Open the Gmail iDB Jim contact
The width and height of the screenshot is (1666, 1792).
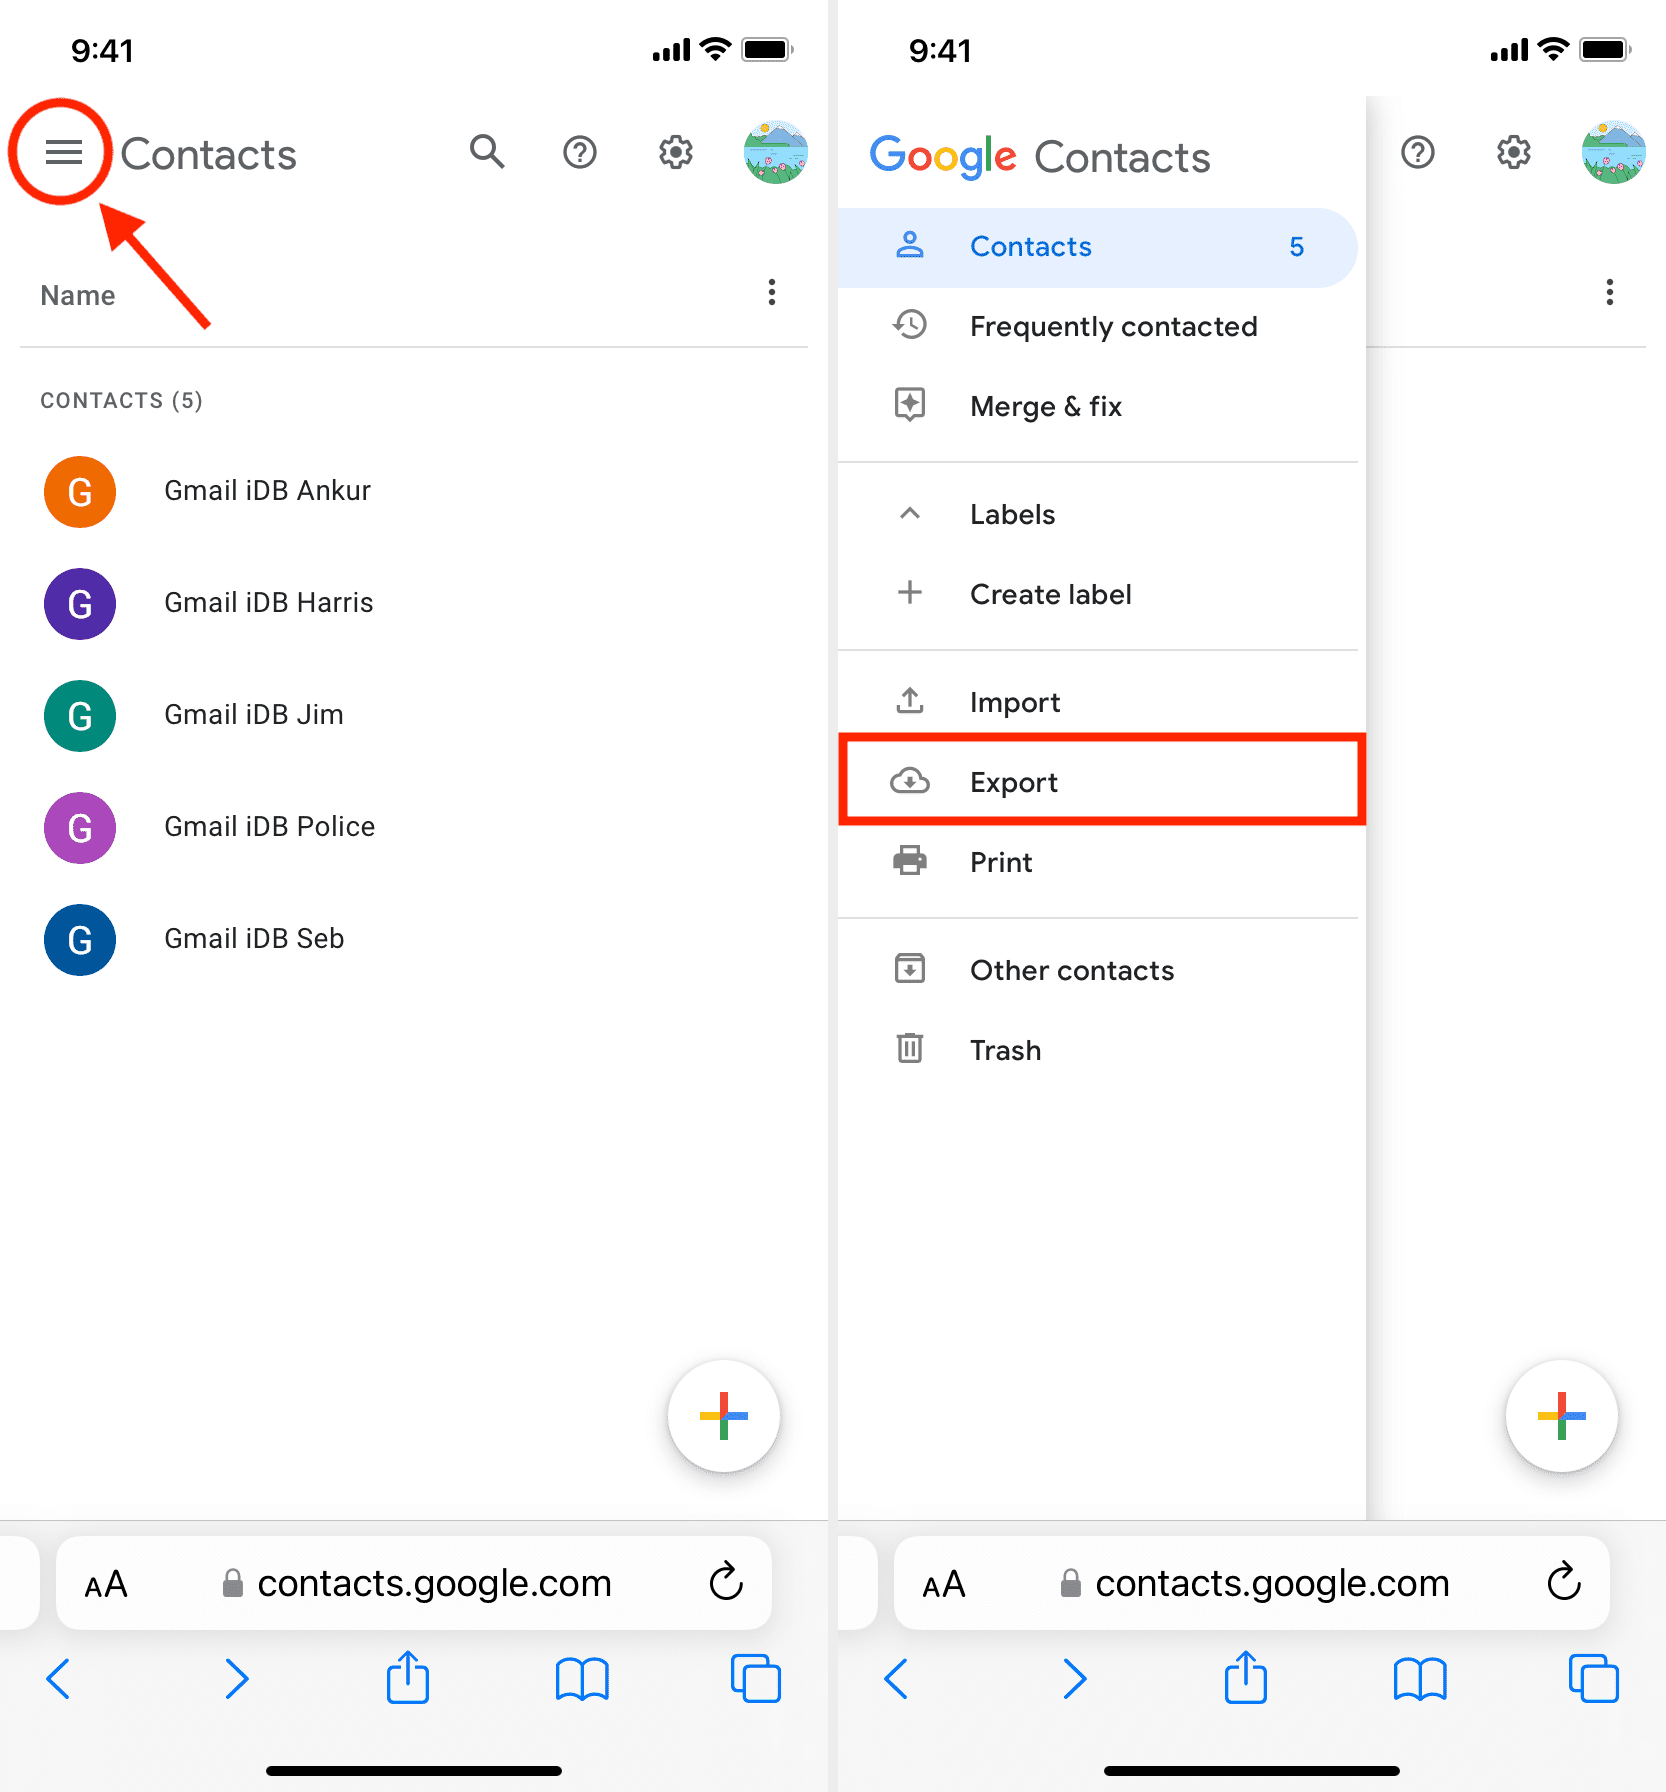click(x=414, y=715)
